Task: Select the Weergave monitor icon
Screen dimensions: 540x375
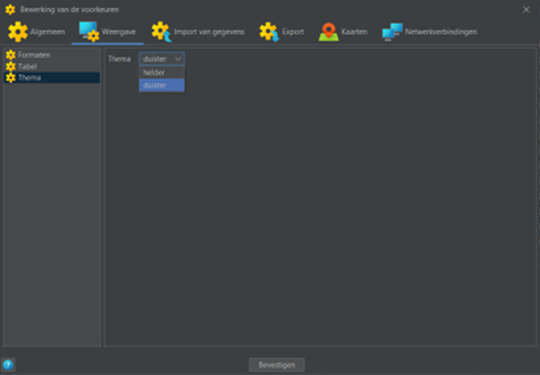Action: 89,32
